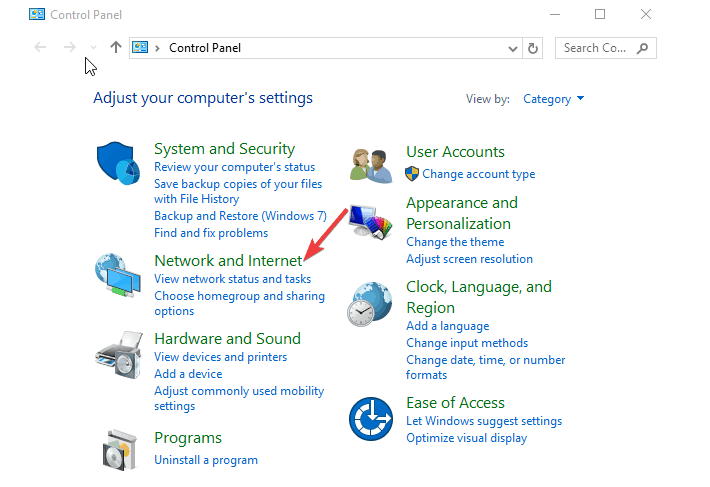
Task: Open Save backup copies with File History
Action: 238,191
